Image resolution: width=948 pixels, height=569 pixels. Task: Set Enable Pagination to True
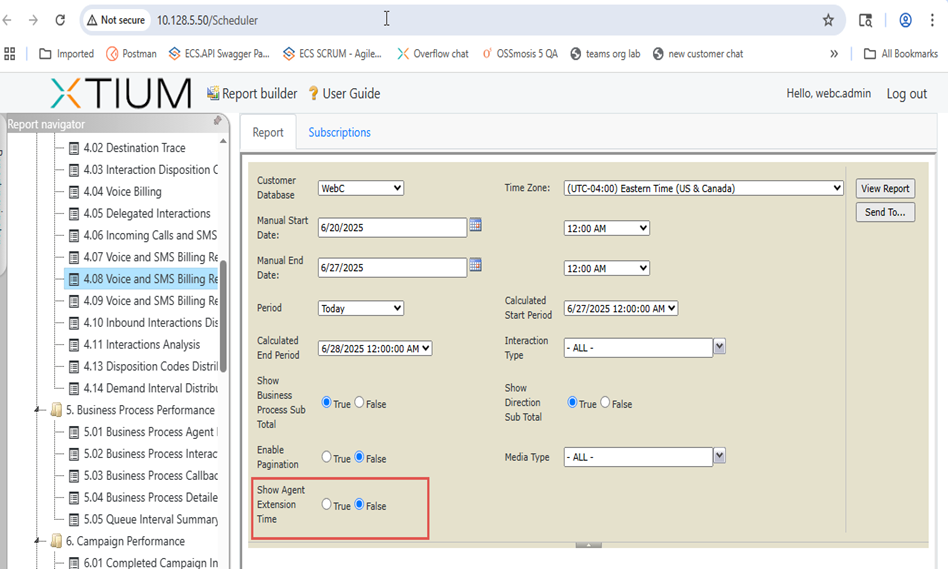(326, 457)
